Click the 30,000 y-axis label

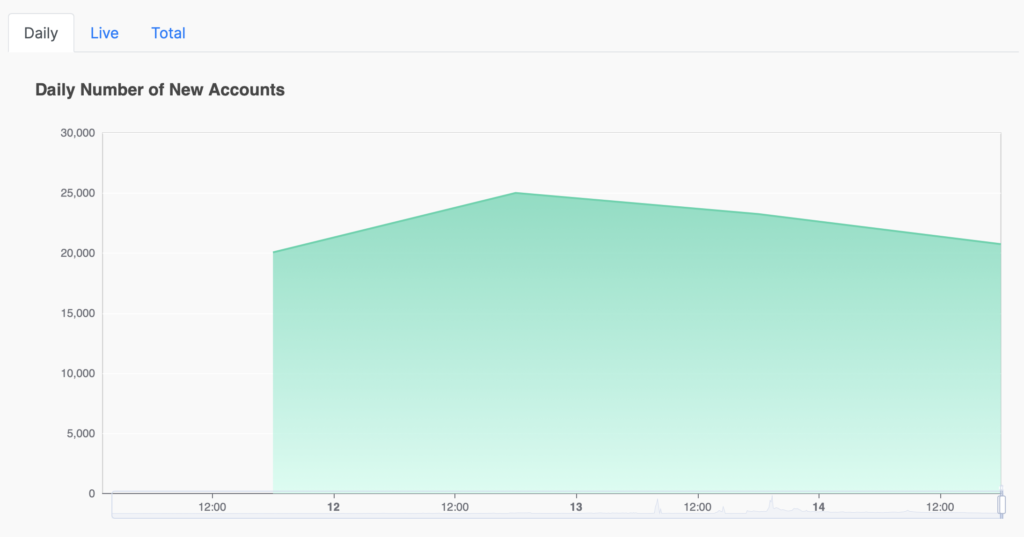(77, 133)
